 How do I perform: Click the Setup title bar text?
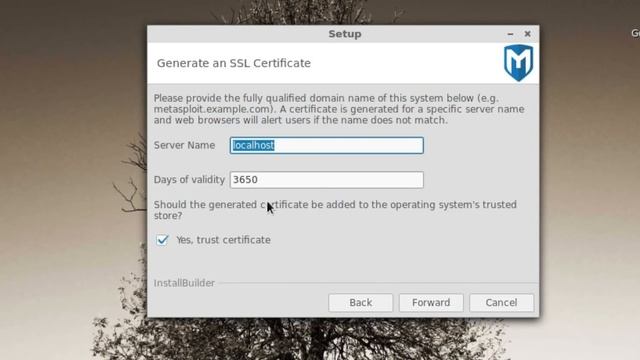coord(345,34)
